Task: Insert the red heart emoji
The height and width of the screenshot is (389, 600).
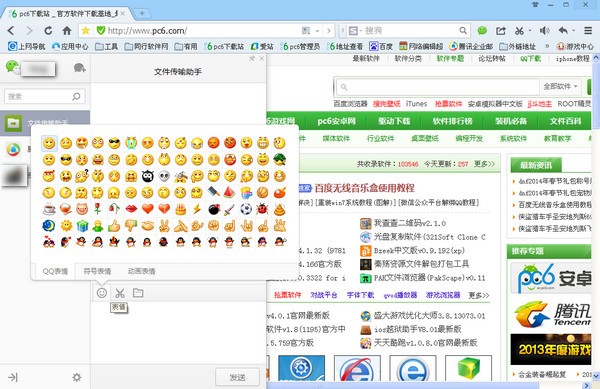Action: pos(148,209)
